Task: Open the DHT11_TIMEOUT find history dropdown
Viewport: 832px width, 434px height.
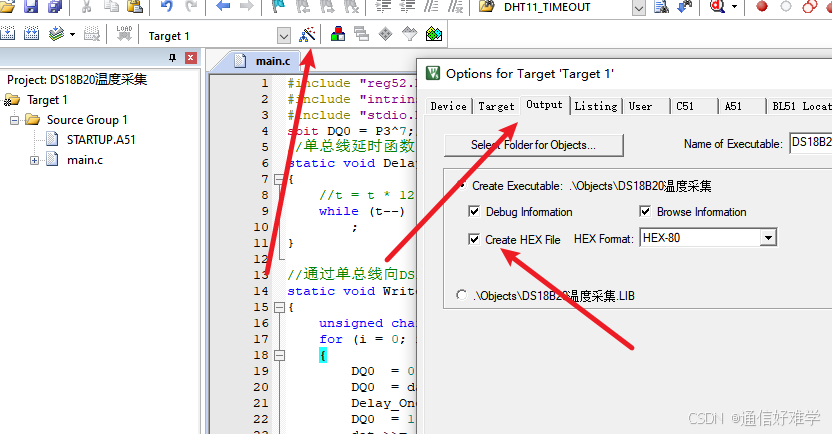Action: [639, 8]
